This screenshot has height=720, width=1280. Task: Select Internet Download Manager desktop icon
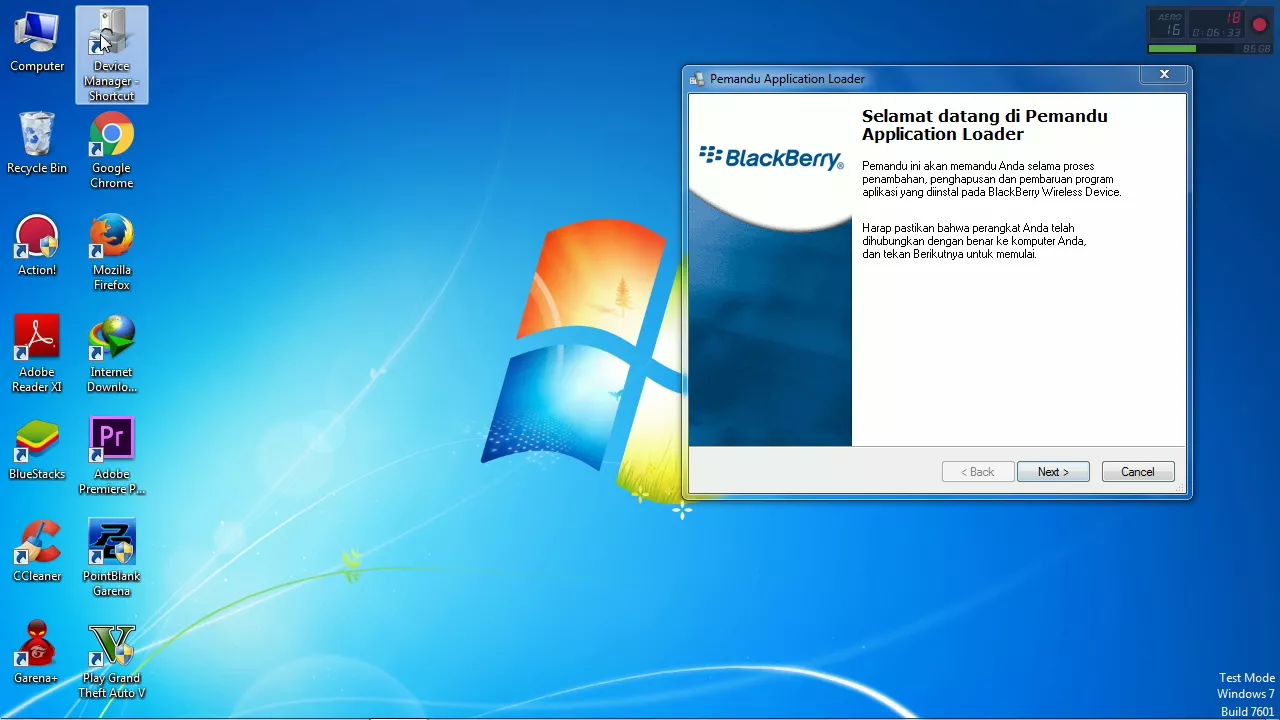pos(112,354)
